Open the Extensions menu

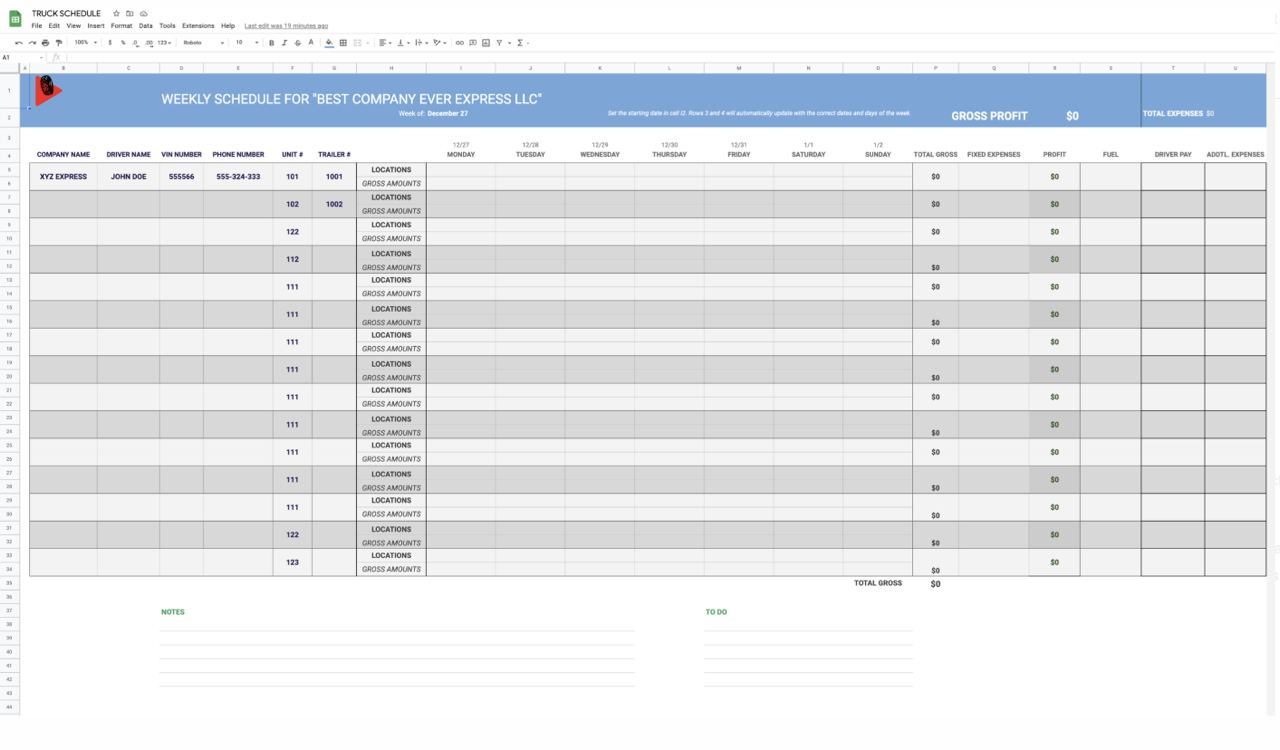(198, 26)
